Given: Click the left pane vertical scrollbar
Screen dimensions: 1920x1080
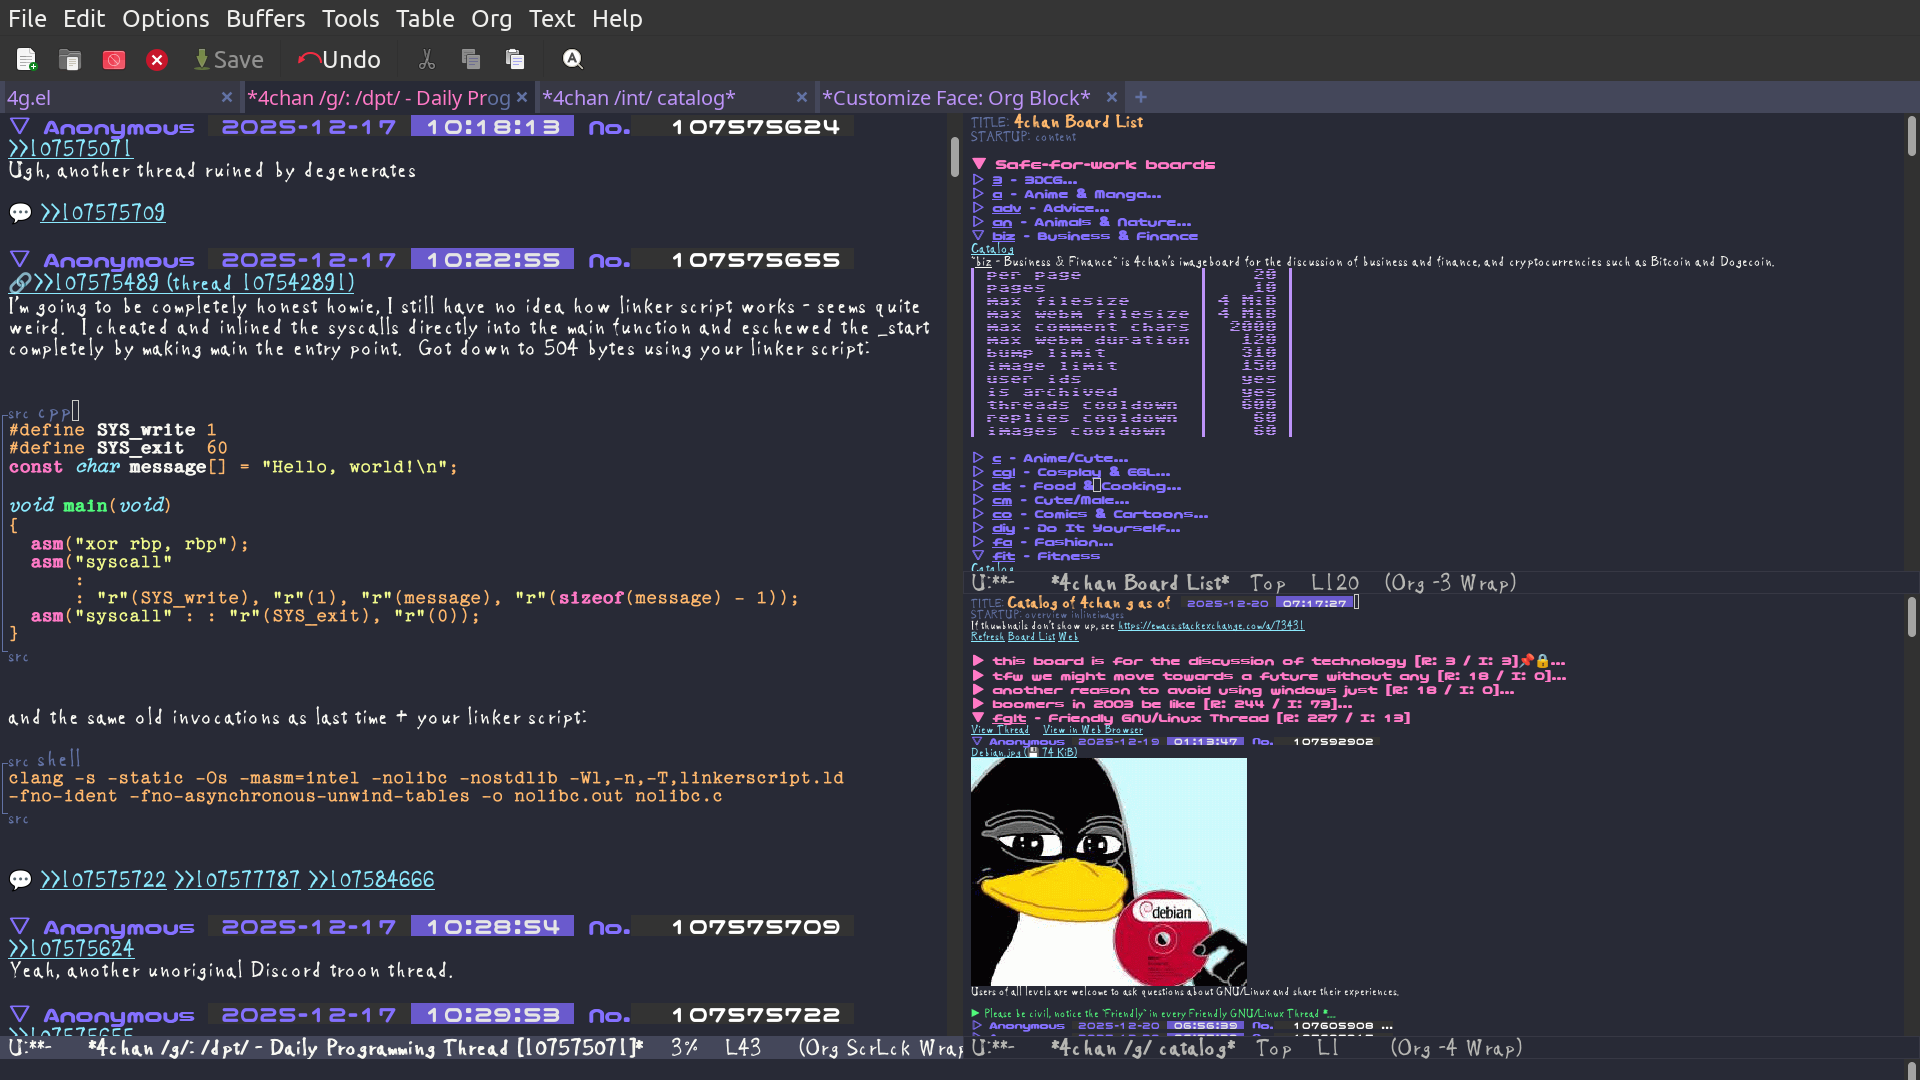Looking at the screenshot, I should click(x=955, y=157).
